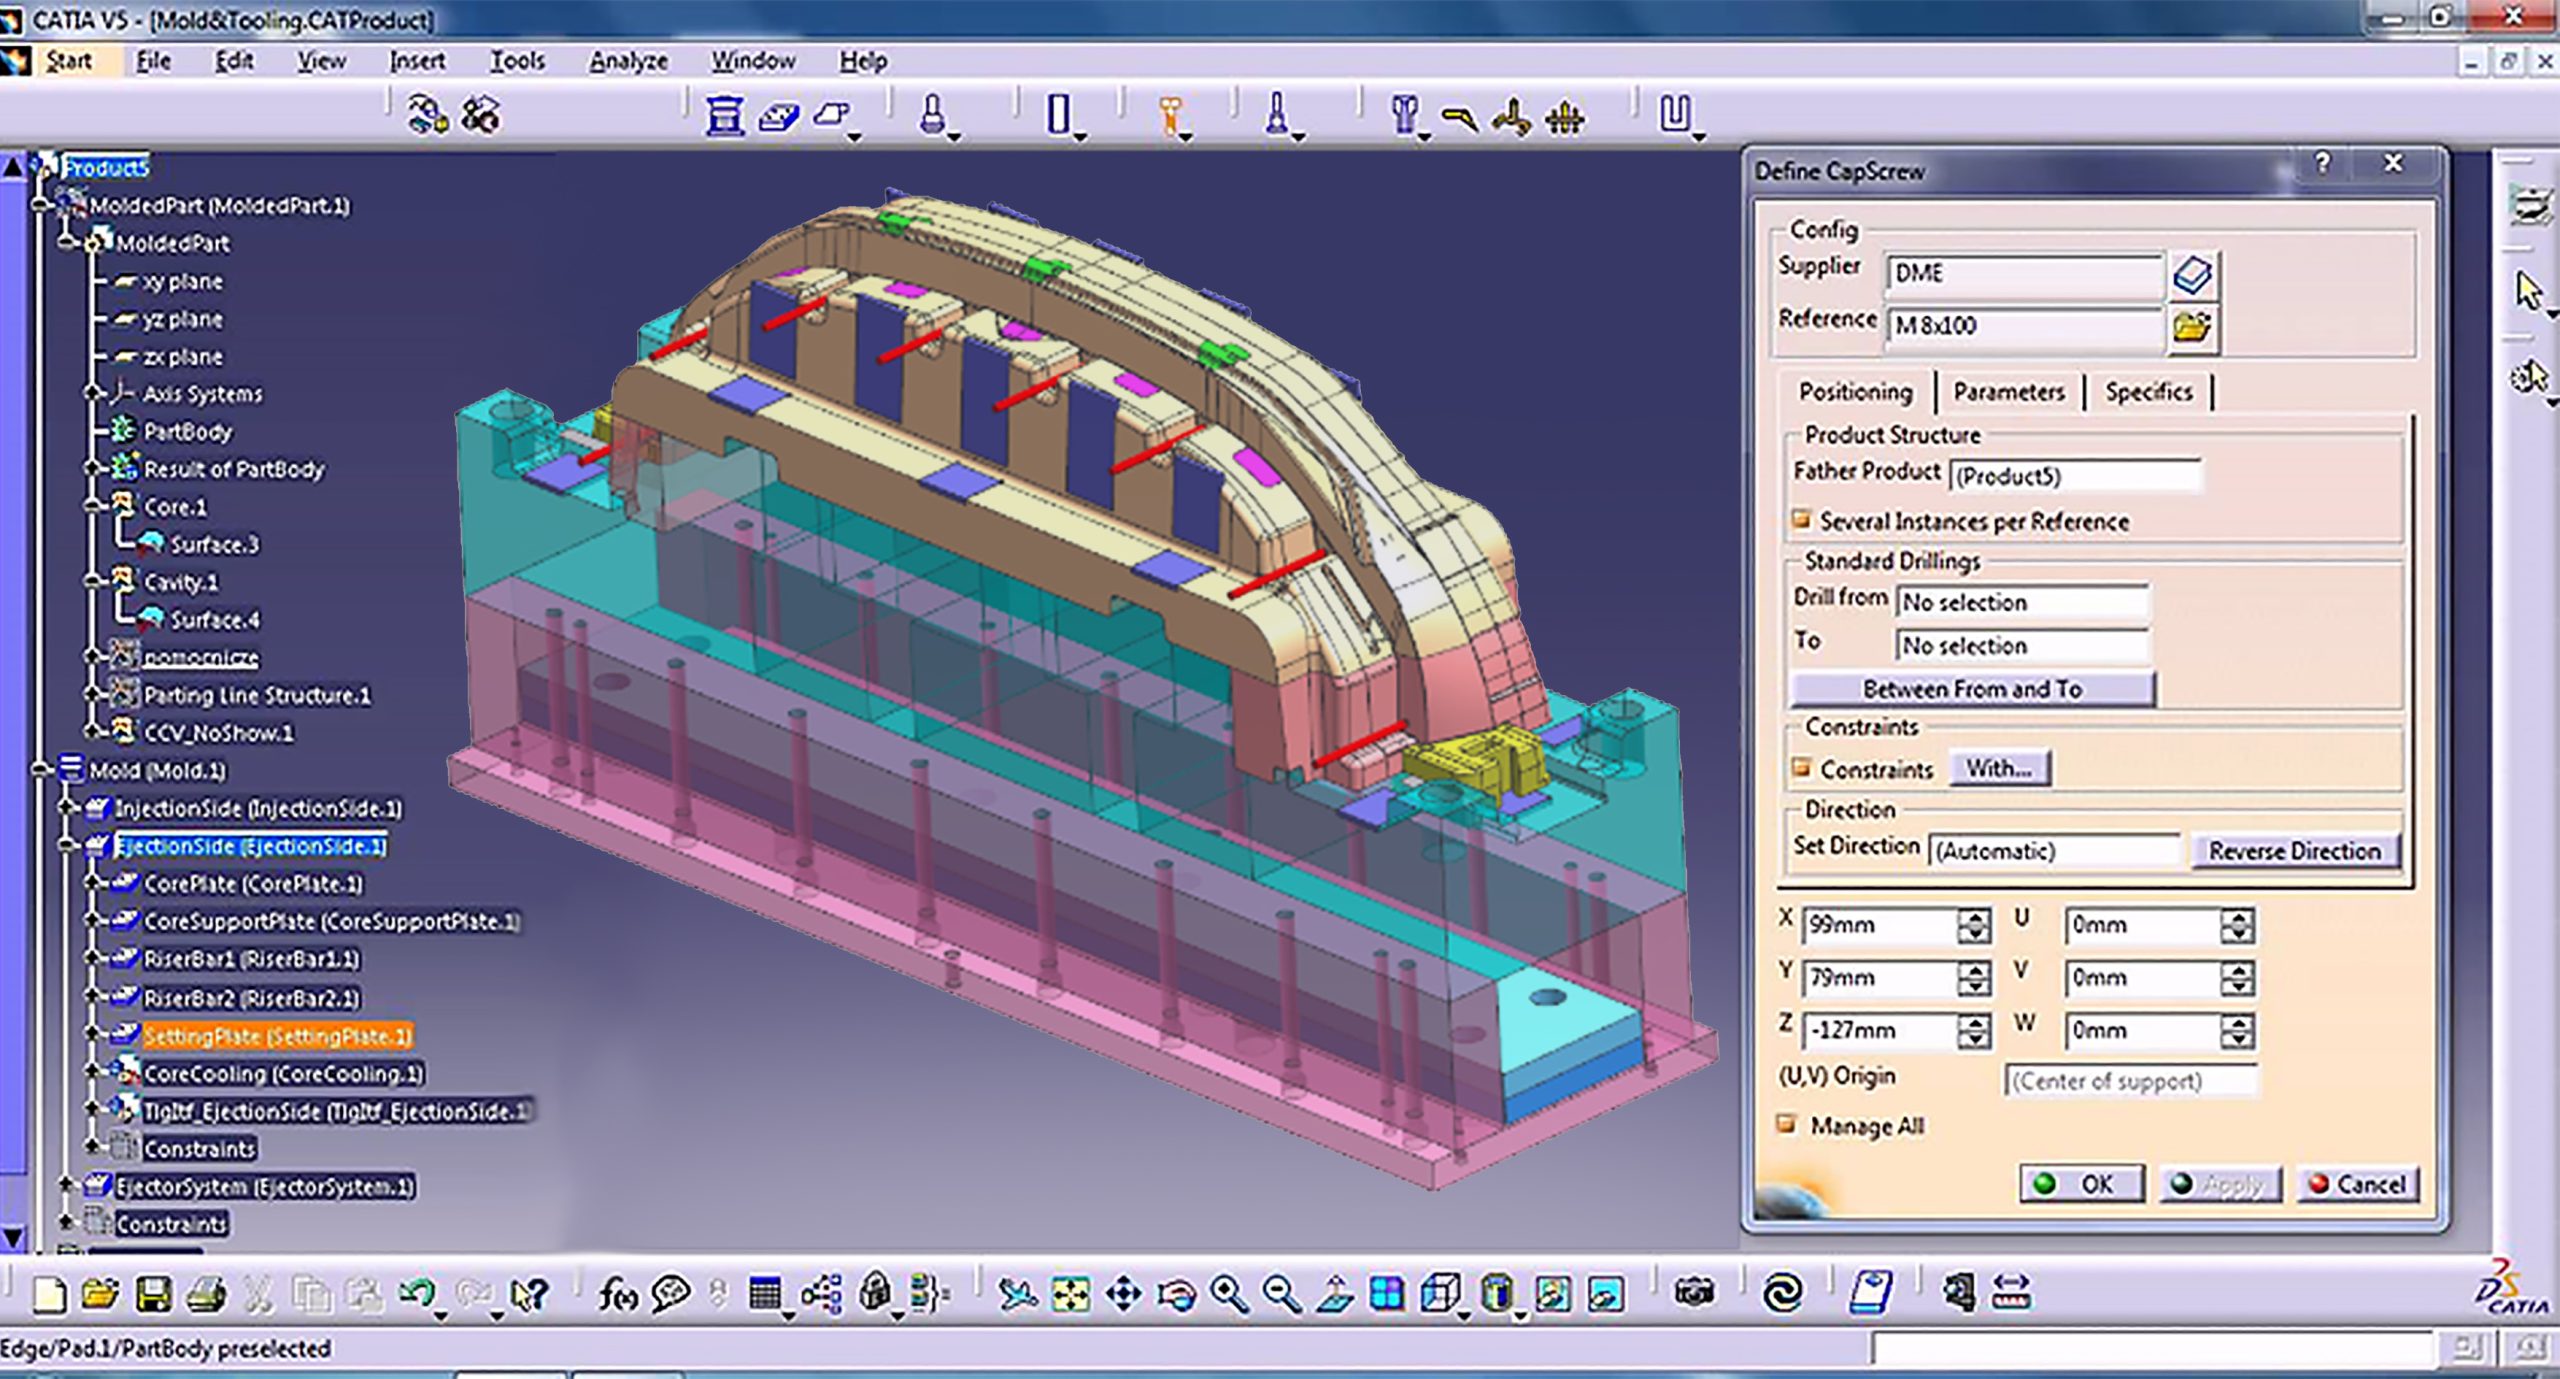
Task: Click the Leader Pin tool icon
Action: [x=932, y=114]
